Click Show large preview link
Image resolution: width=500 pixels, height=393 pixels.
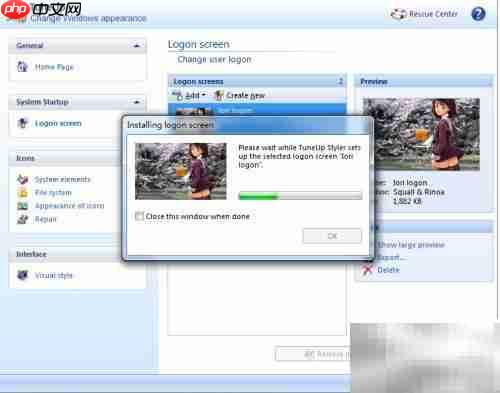point(411,245)
